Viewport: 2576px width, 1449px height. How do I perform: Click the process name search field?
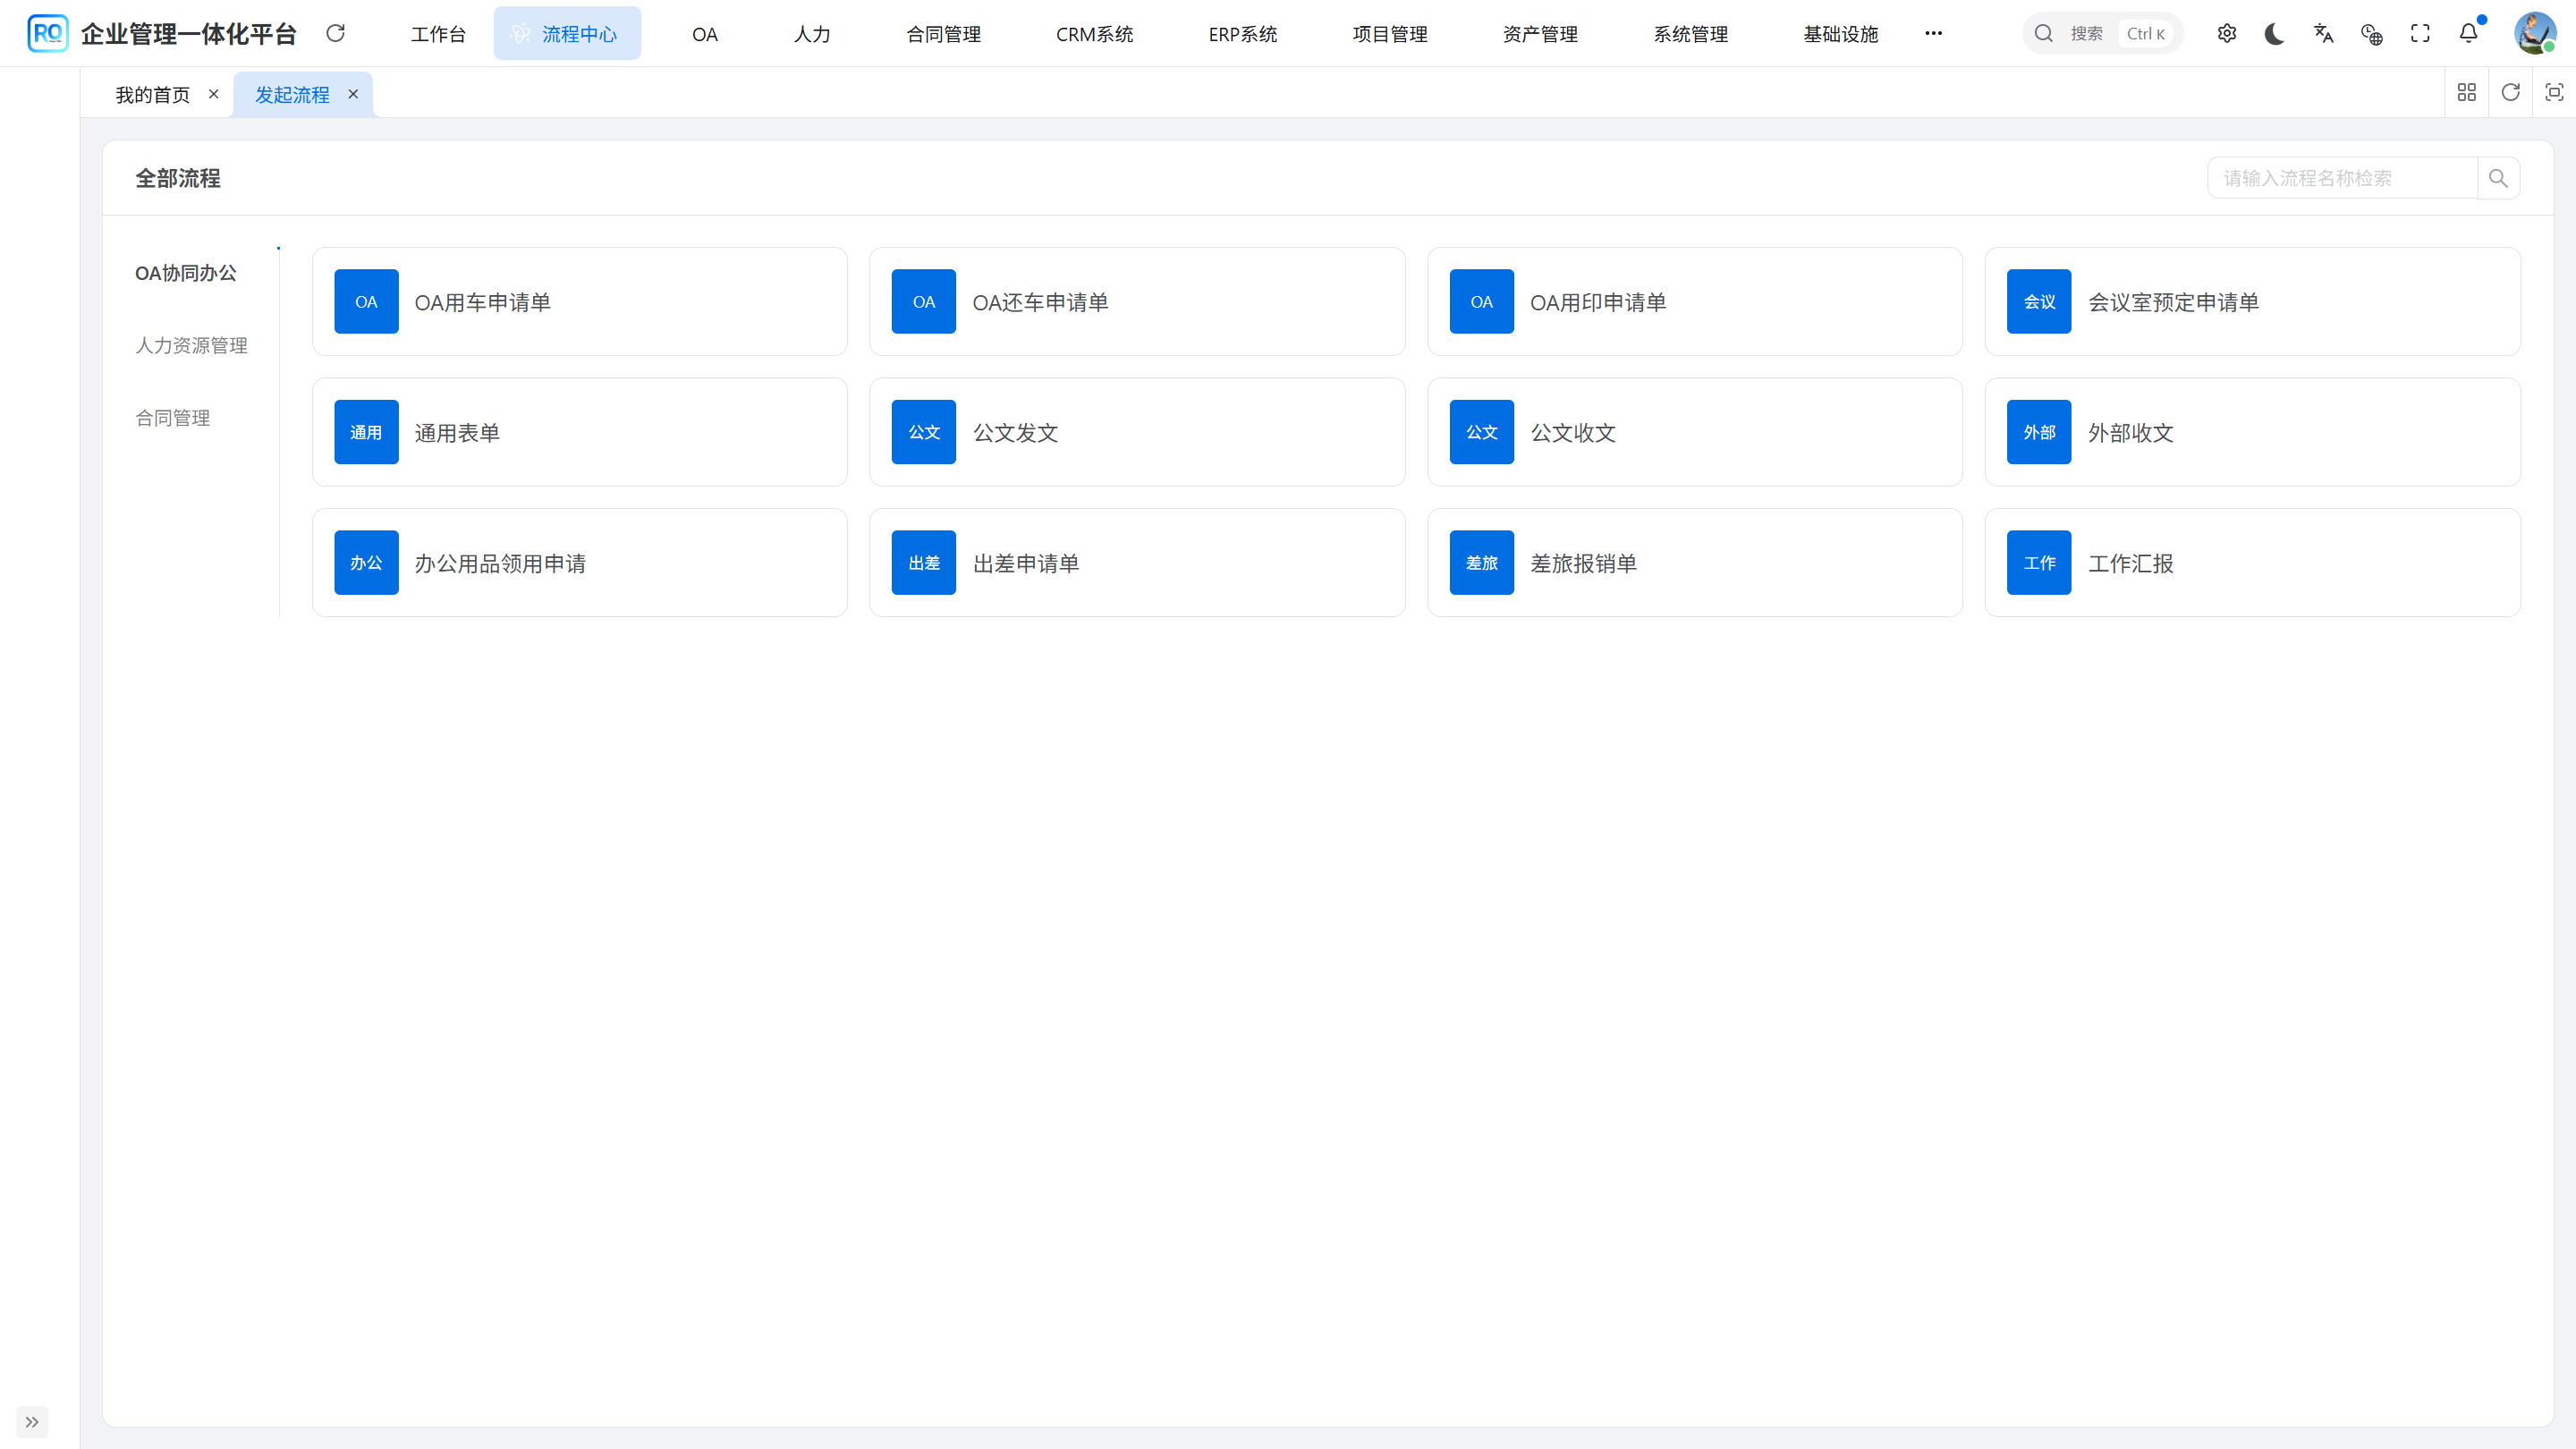[x=2342, y=178]
